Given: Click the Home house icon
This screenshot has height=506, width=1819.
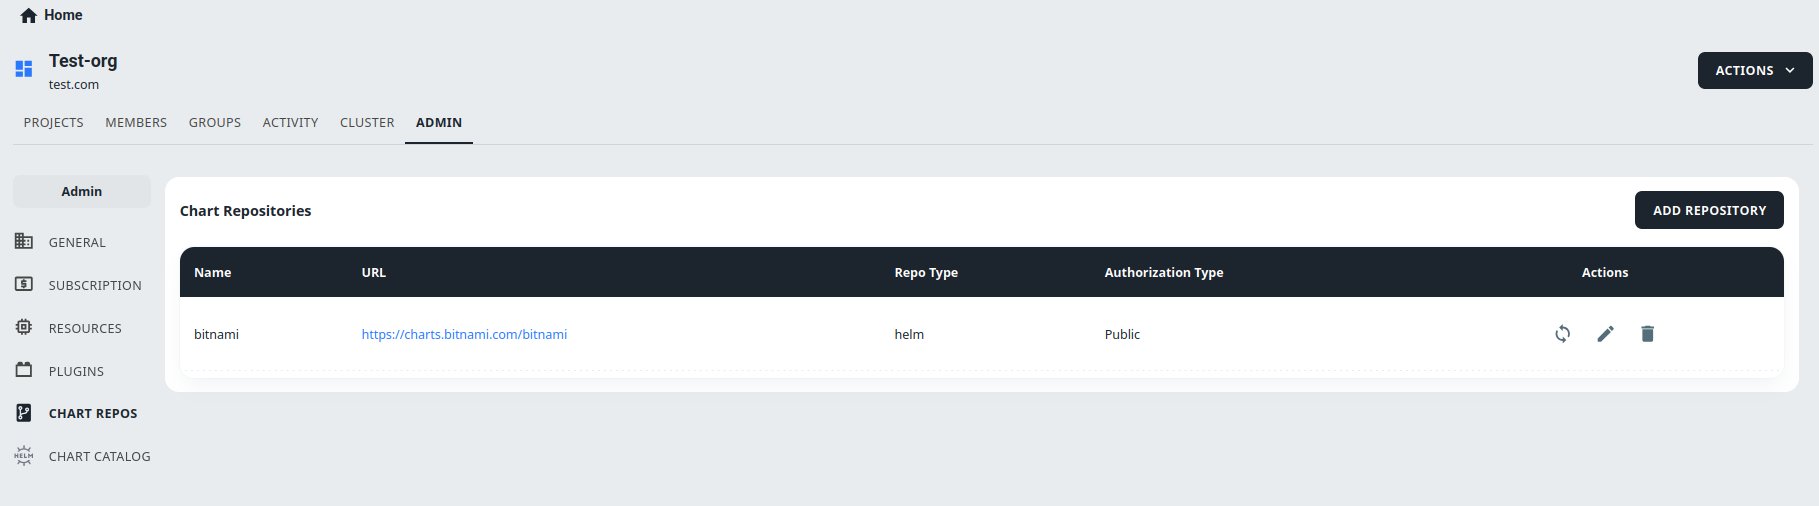Looking at the screenshot, I should coord(28,15).
